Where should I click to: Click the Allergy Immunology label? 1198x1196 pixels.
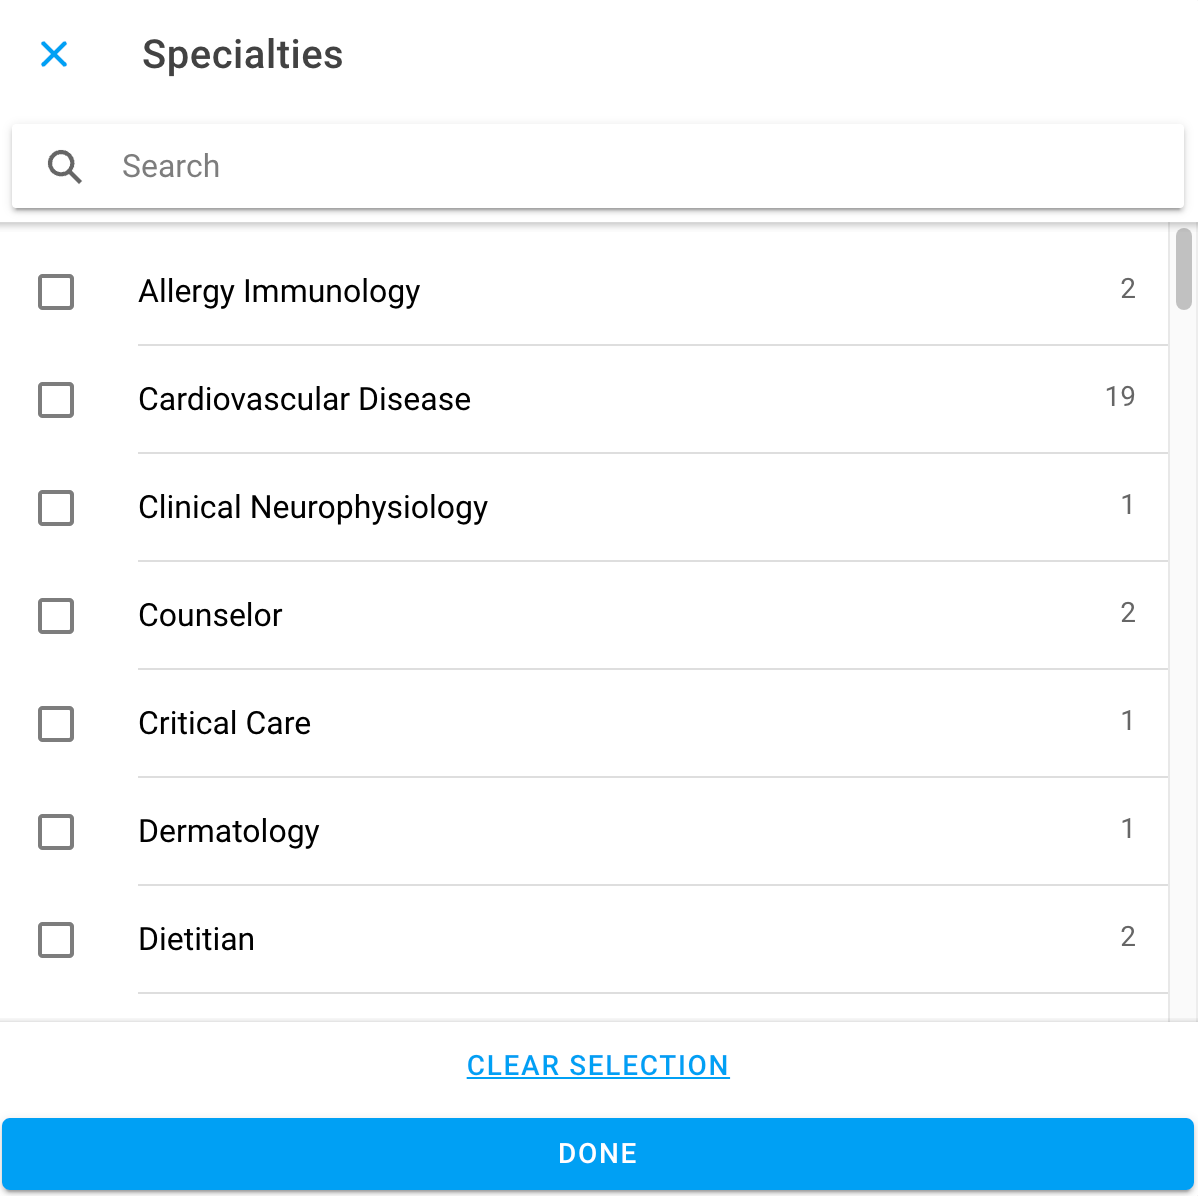pyautogui.click(x=279, y=292)
